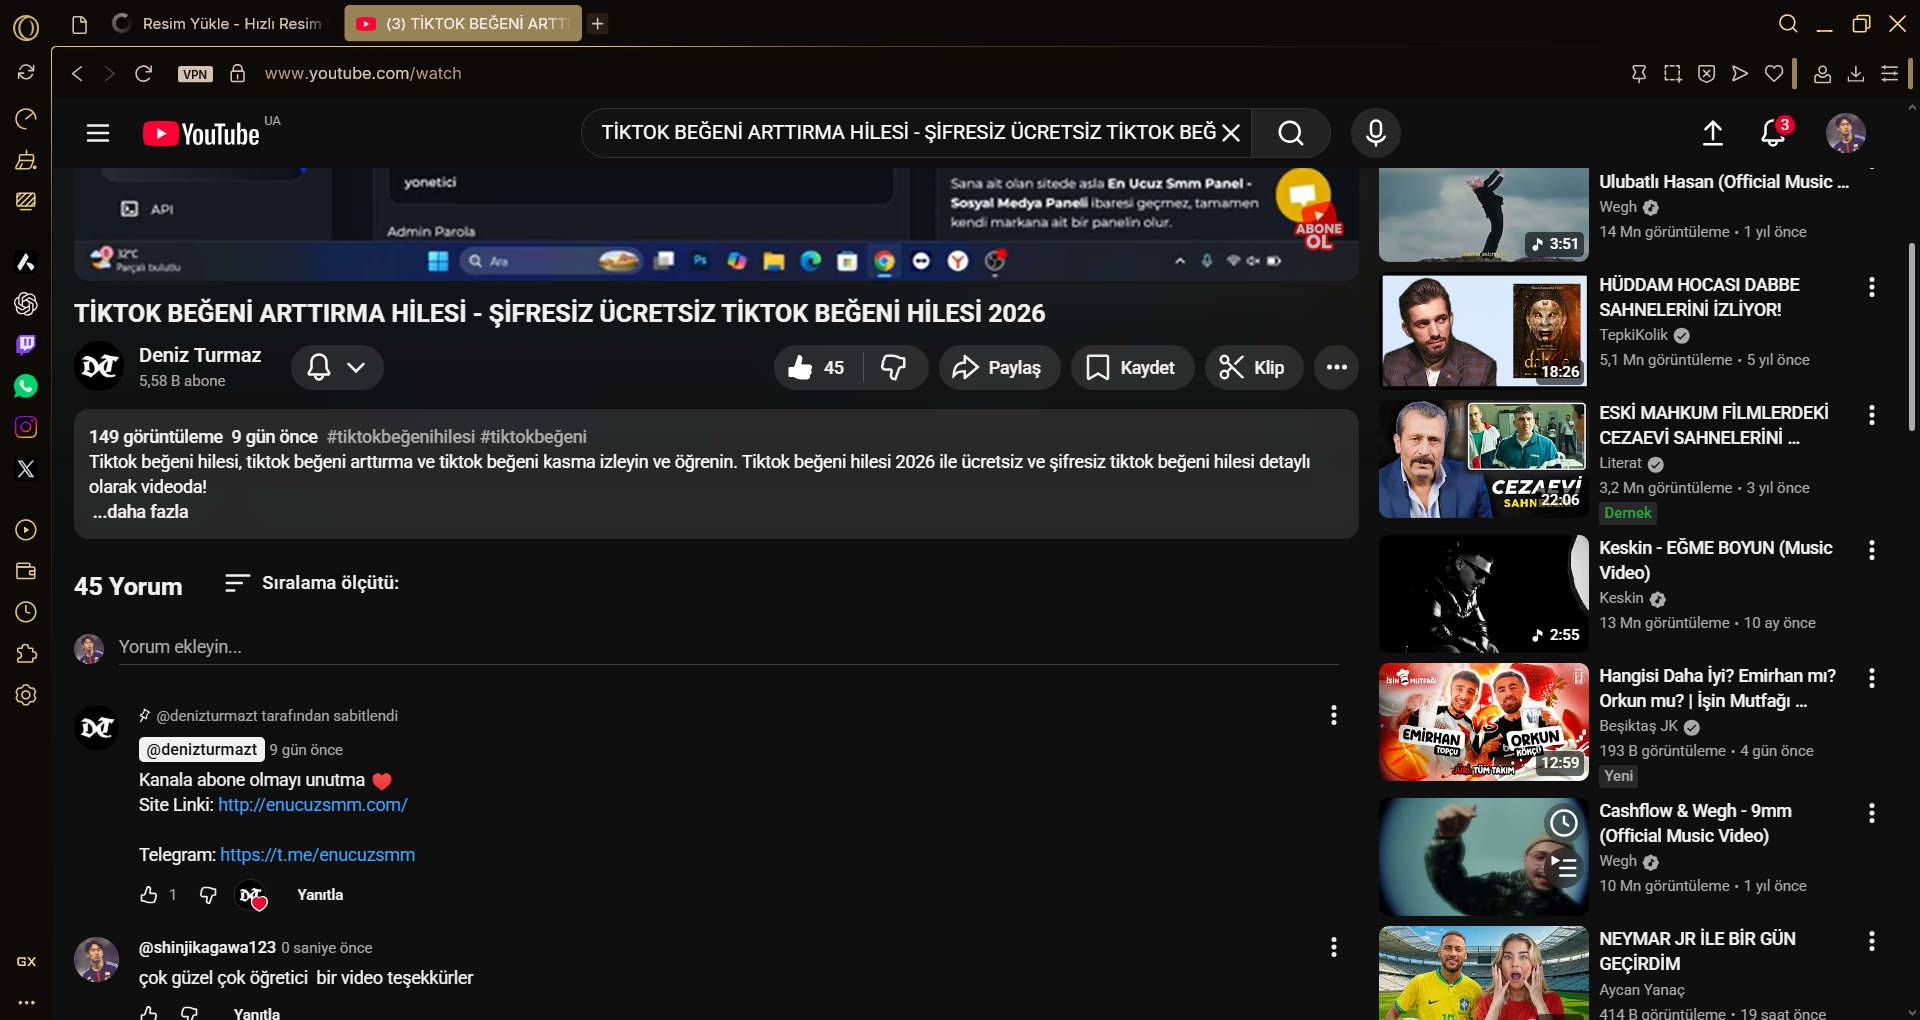Open the YouTube hamburger guide menu
The width and height of the screenshot is (1920, 1020).
coord(98,133)
